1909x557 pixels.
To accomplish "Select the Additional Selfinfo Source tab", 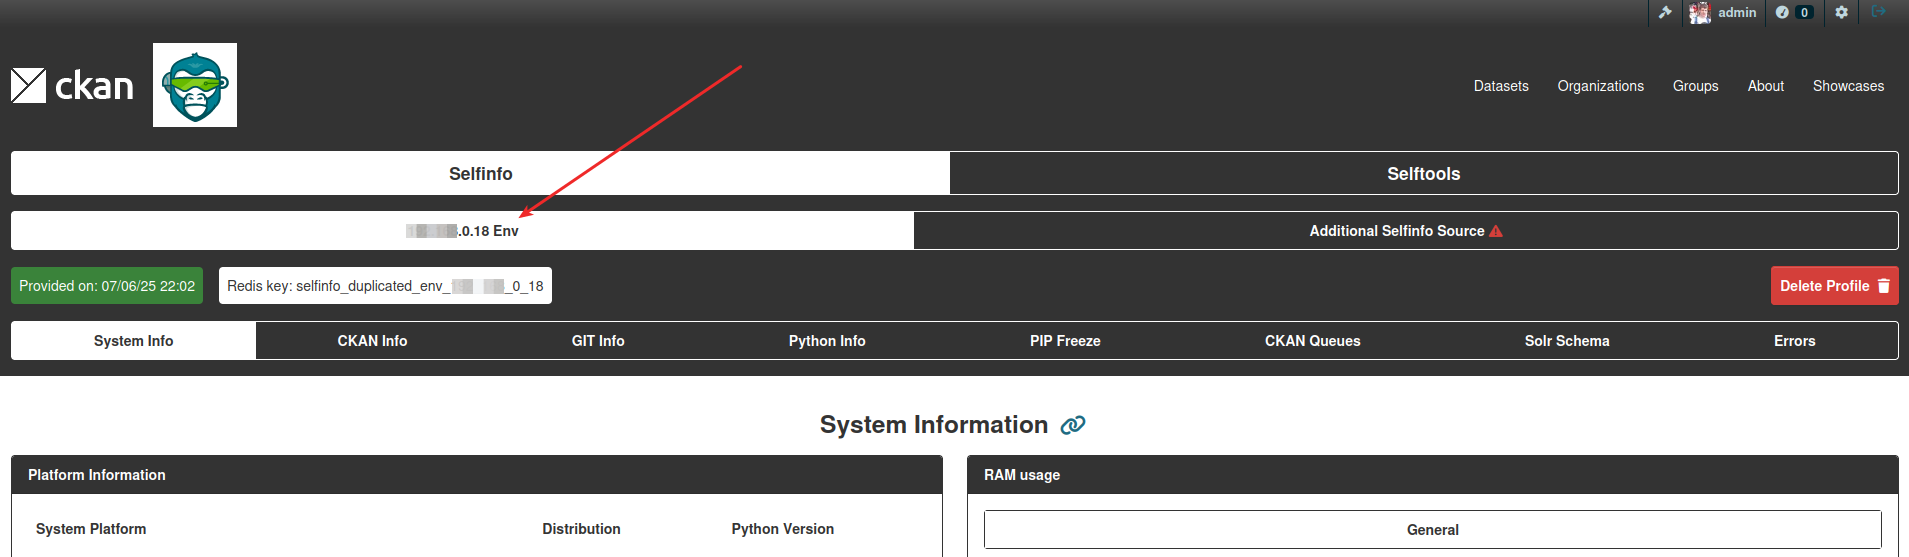I will point(1406,230).
